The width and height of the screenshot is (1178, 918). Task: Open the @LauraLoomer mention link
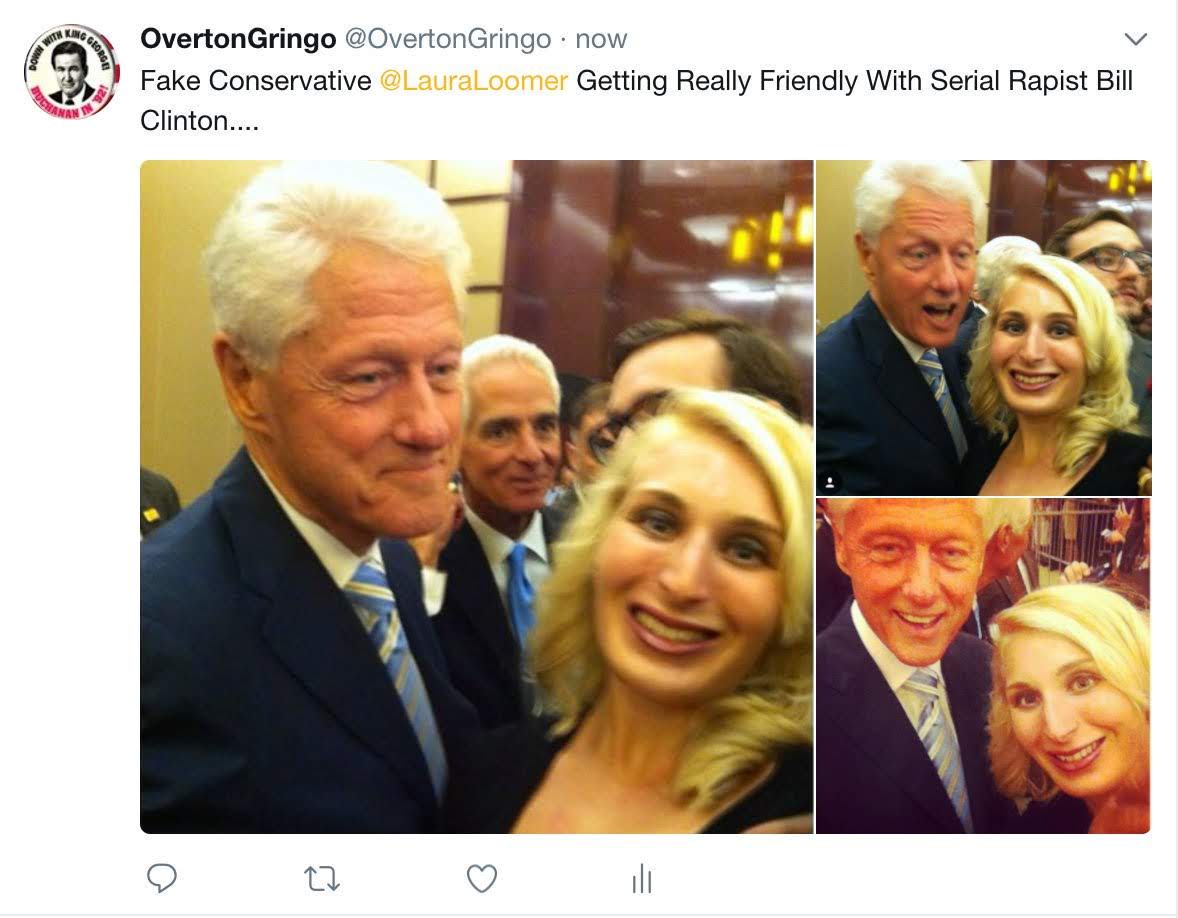pyautogui.click(x=473, y=80)
